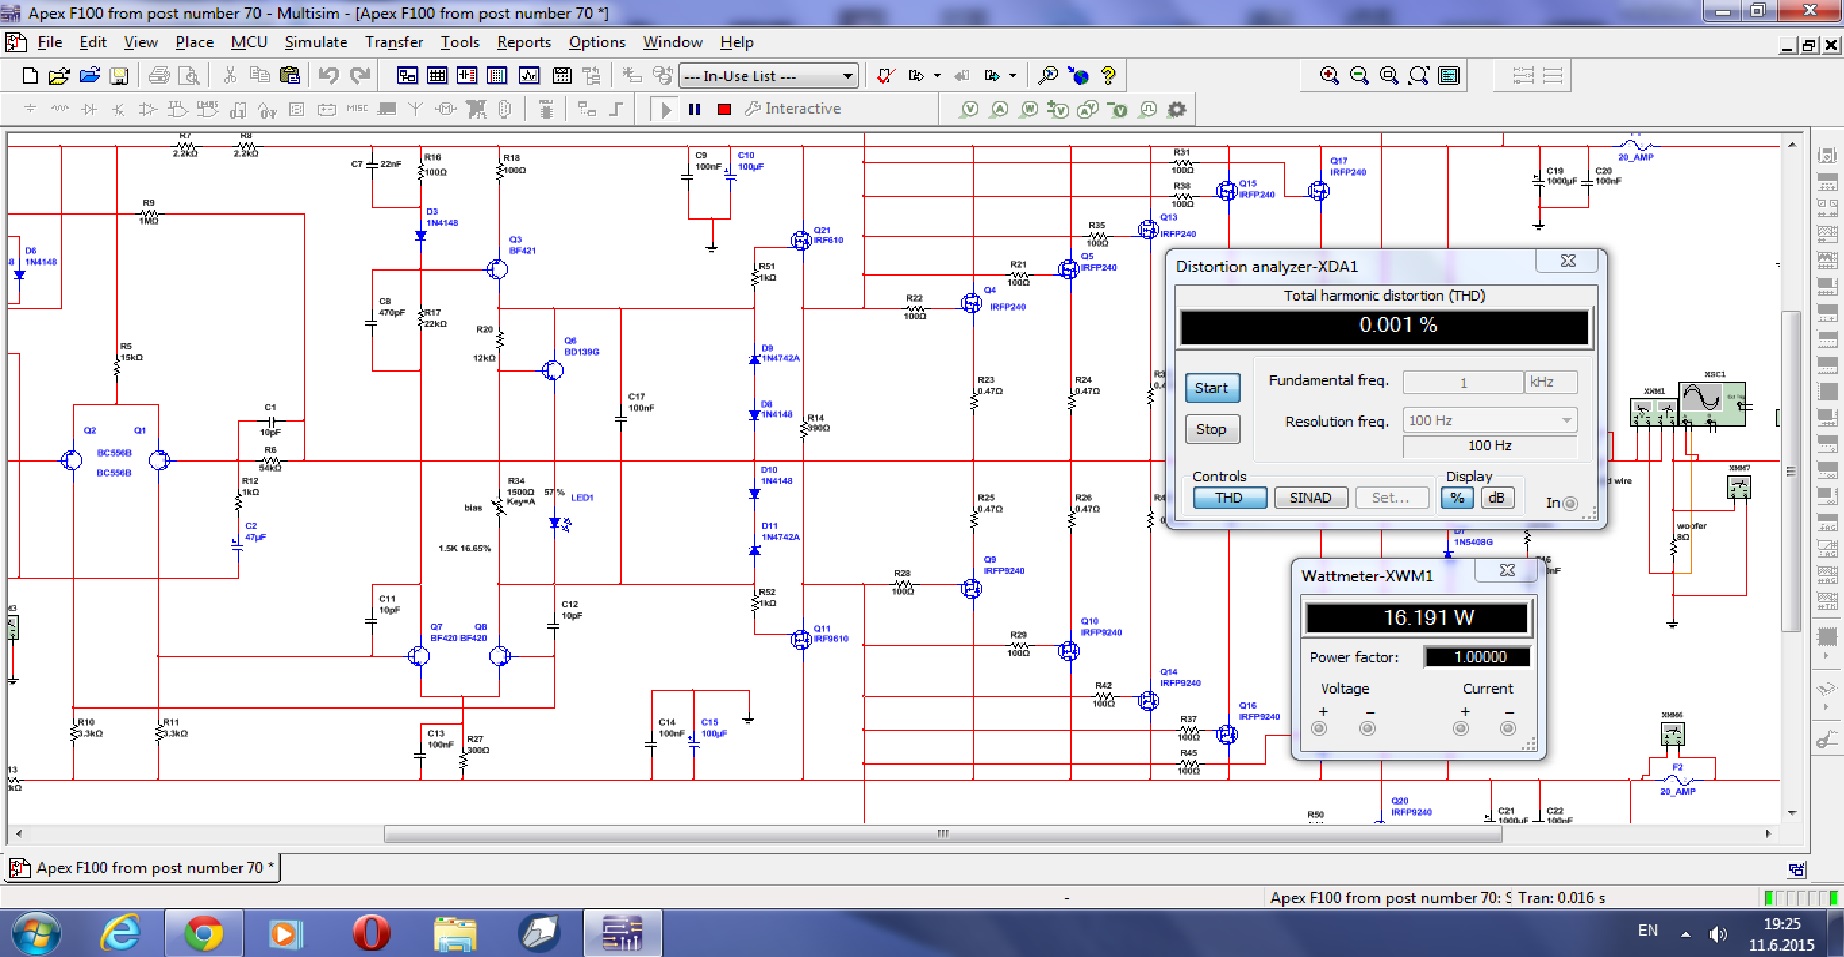The image size is (1844, 957).
Task: Paste from clipboard icon
Action: pyautogui.click(x=290, y=76)
